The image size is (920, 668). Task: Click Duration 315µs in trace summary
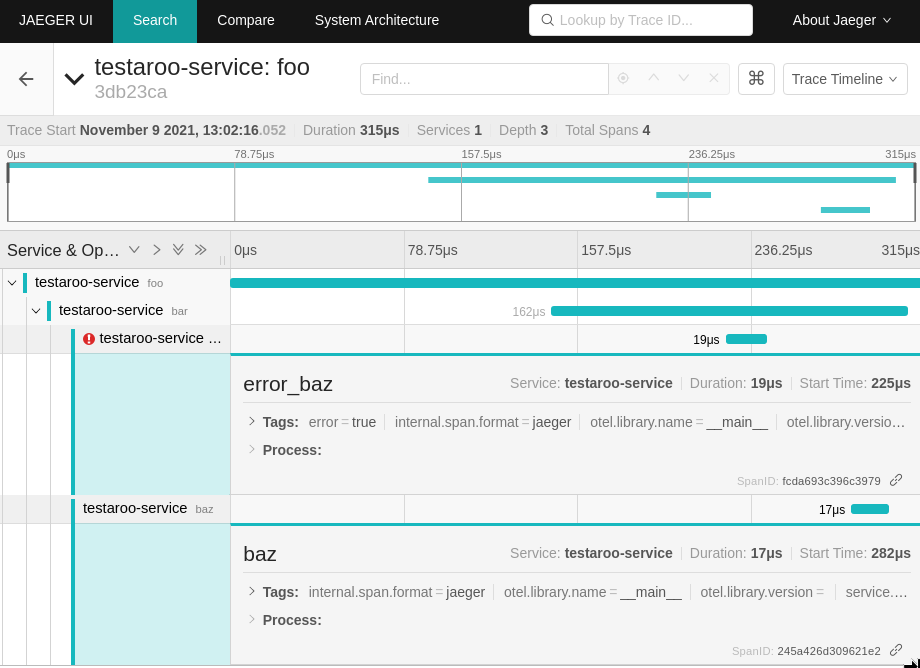(x=351, y=130)
